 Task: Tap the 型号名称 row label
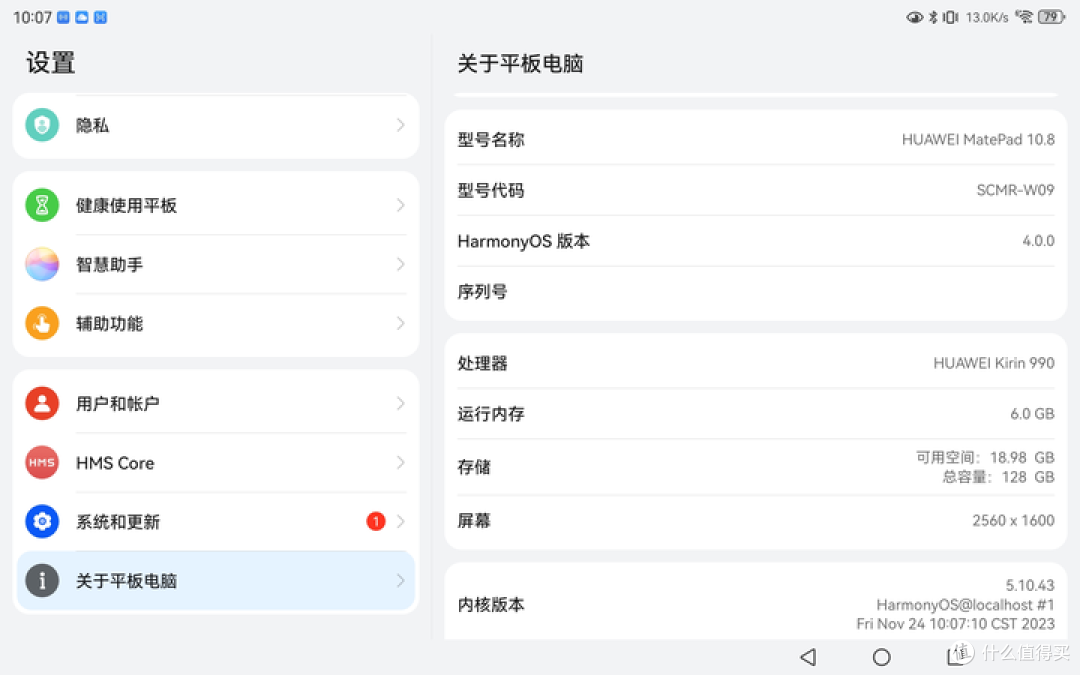[x=491, y=140]
